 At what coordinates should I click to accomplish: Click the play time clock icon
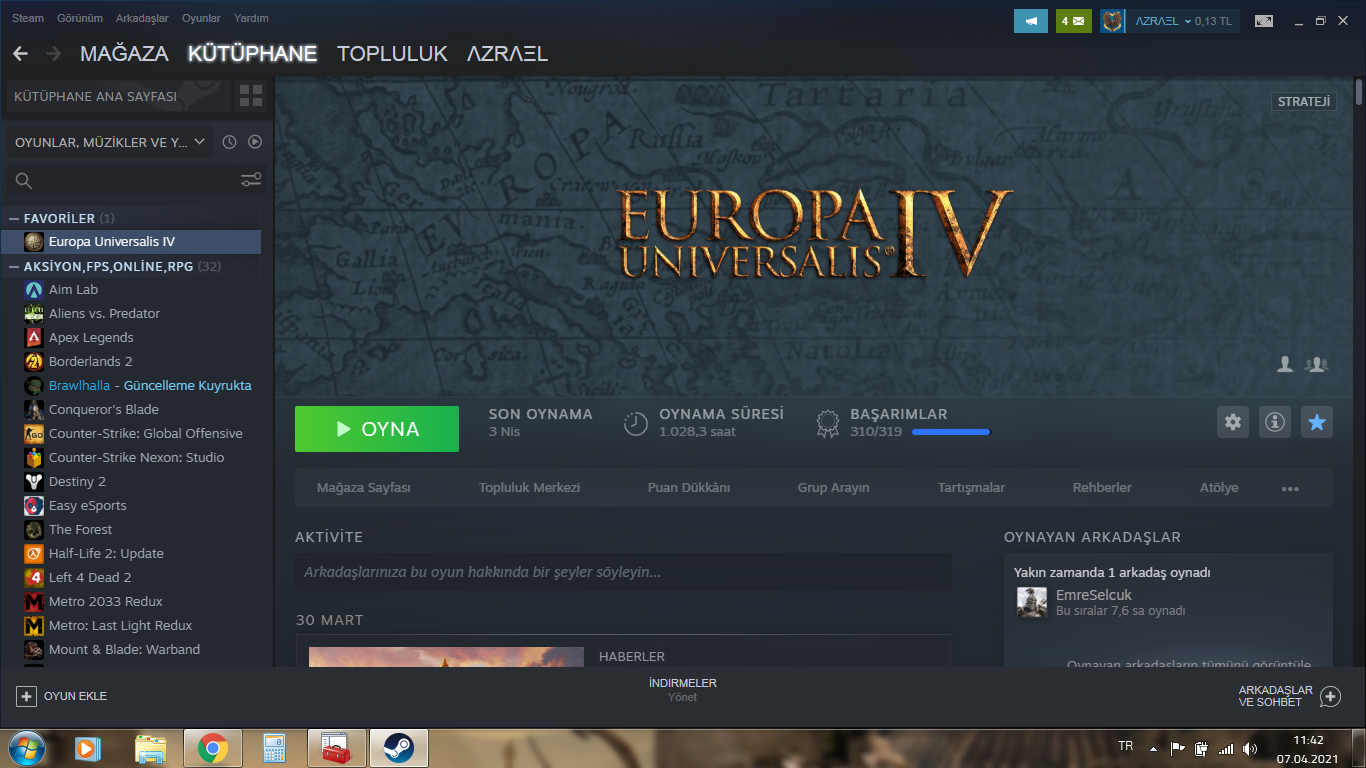636,423
